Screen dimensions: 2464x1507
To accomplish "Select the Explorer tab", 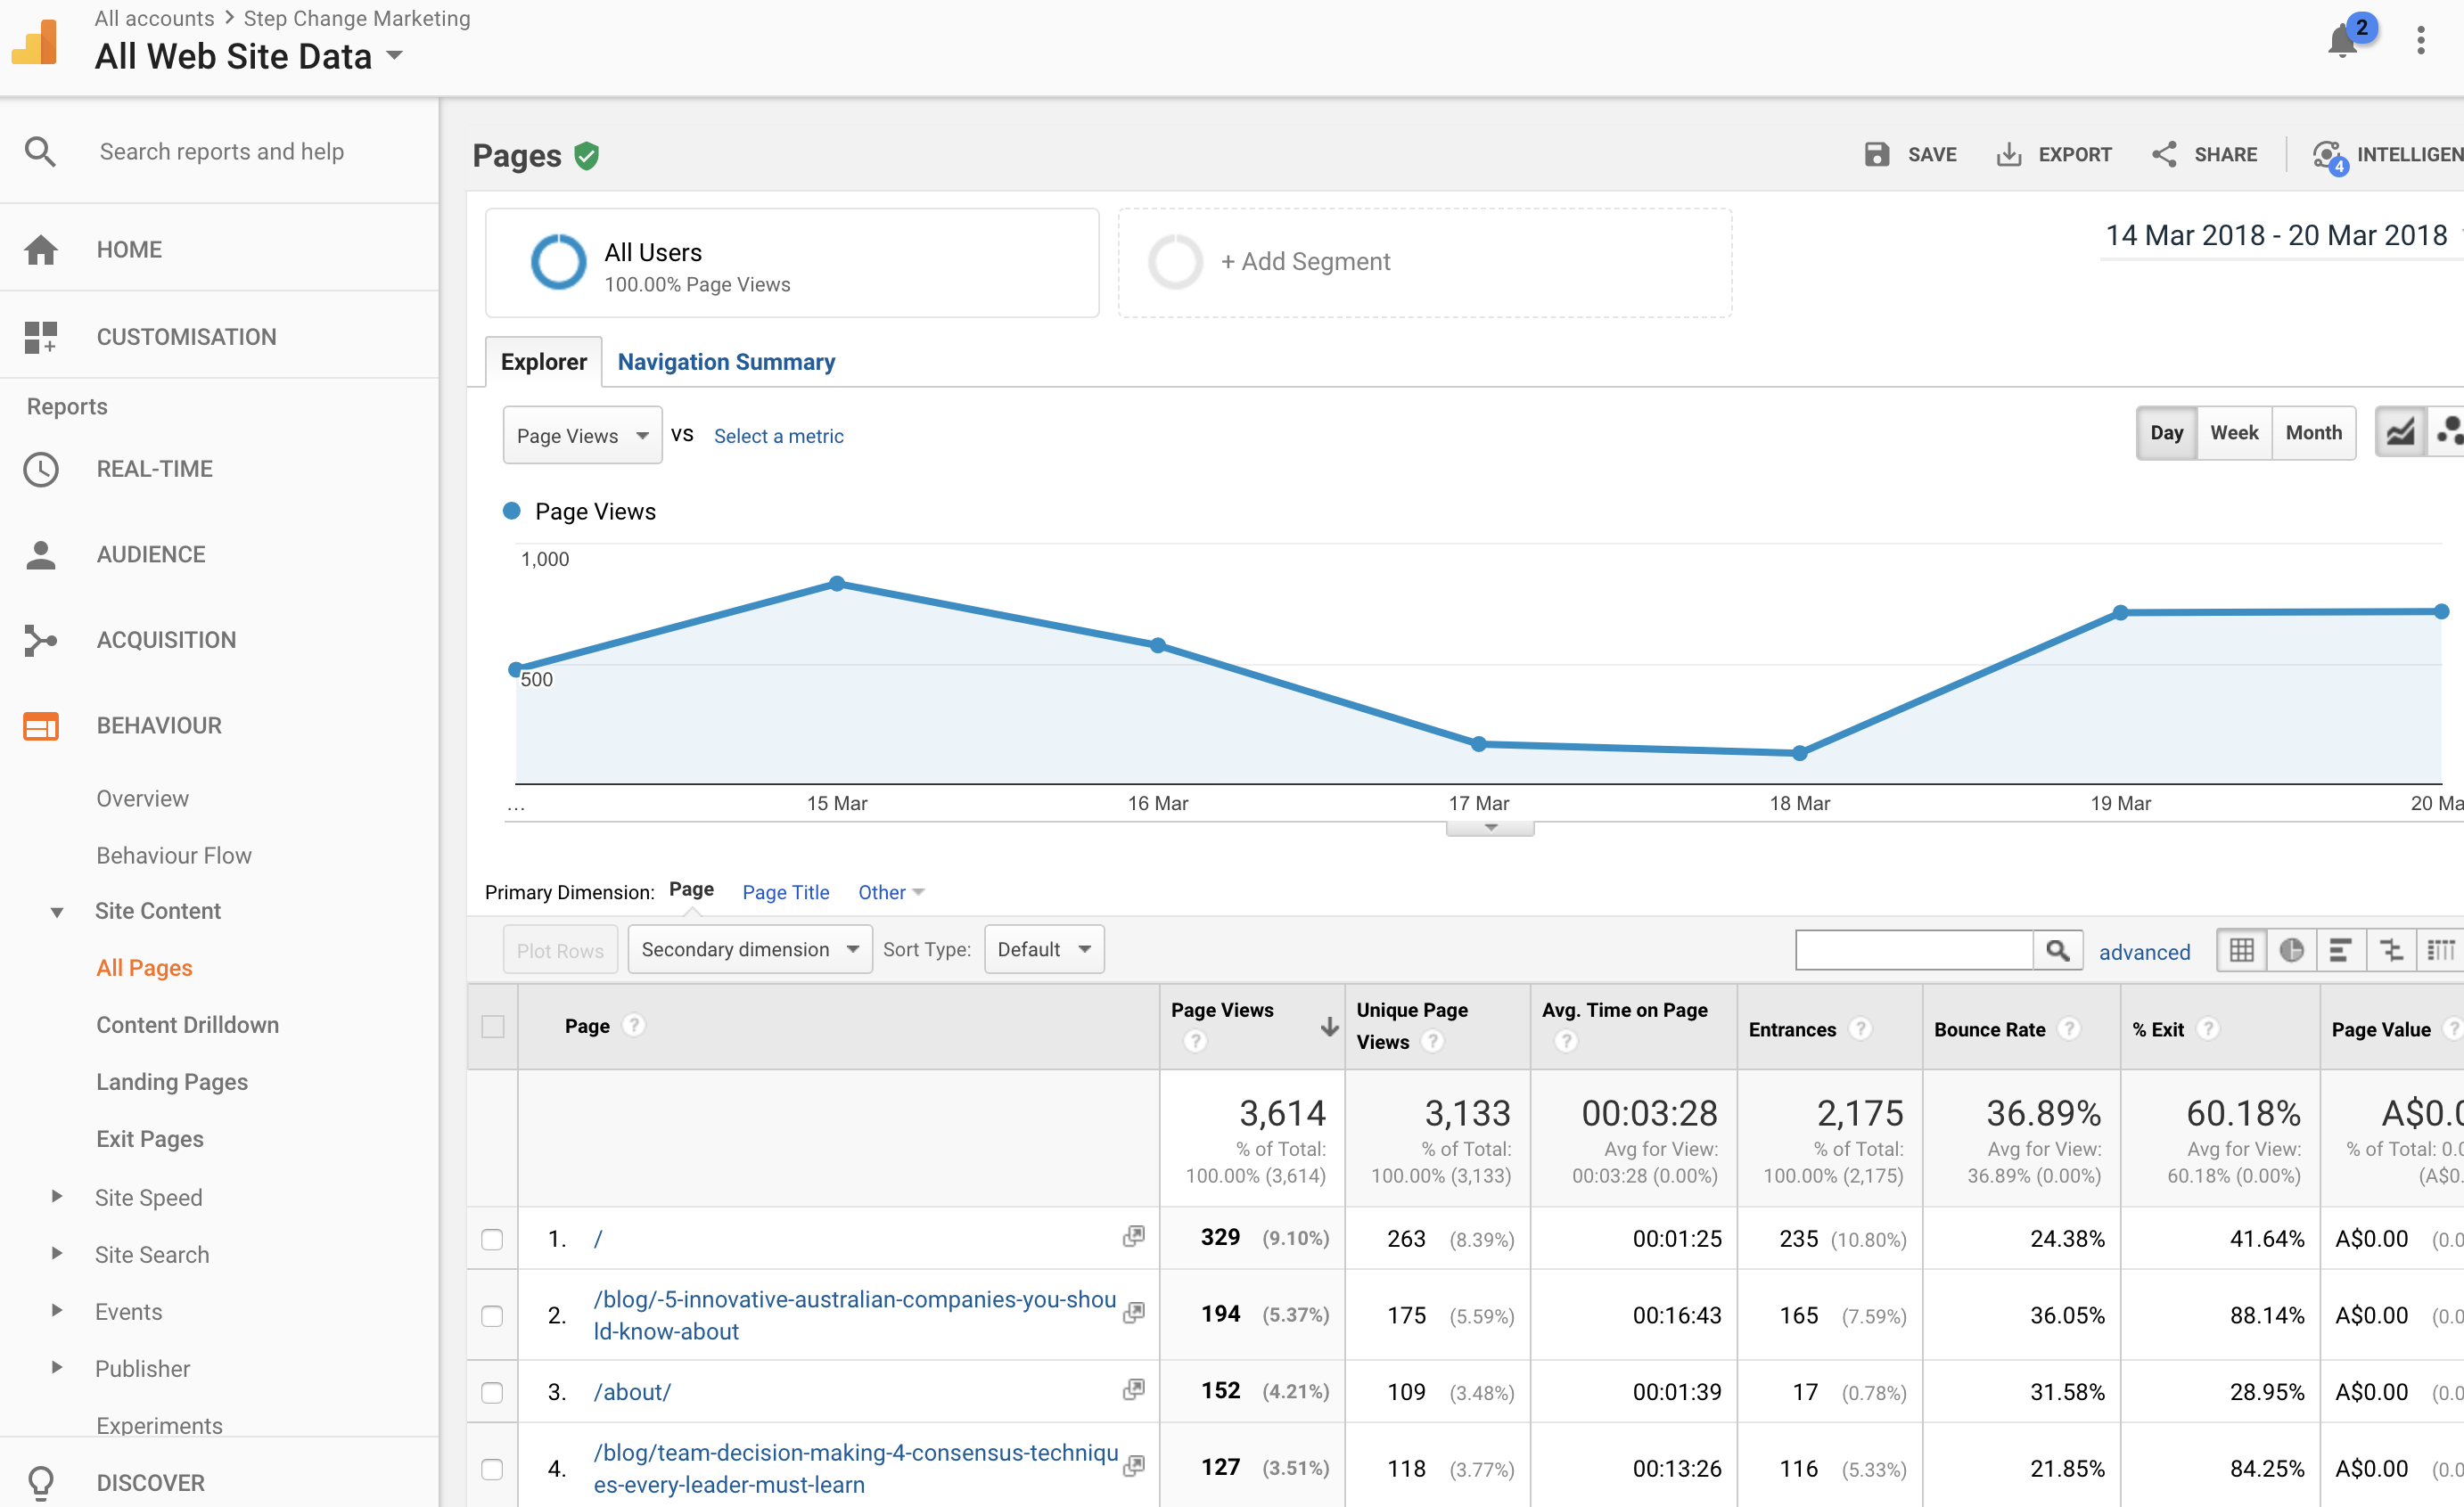I will coord(544,362).
